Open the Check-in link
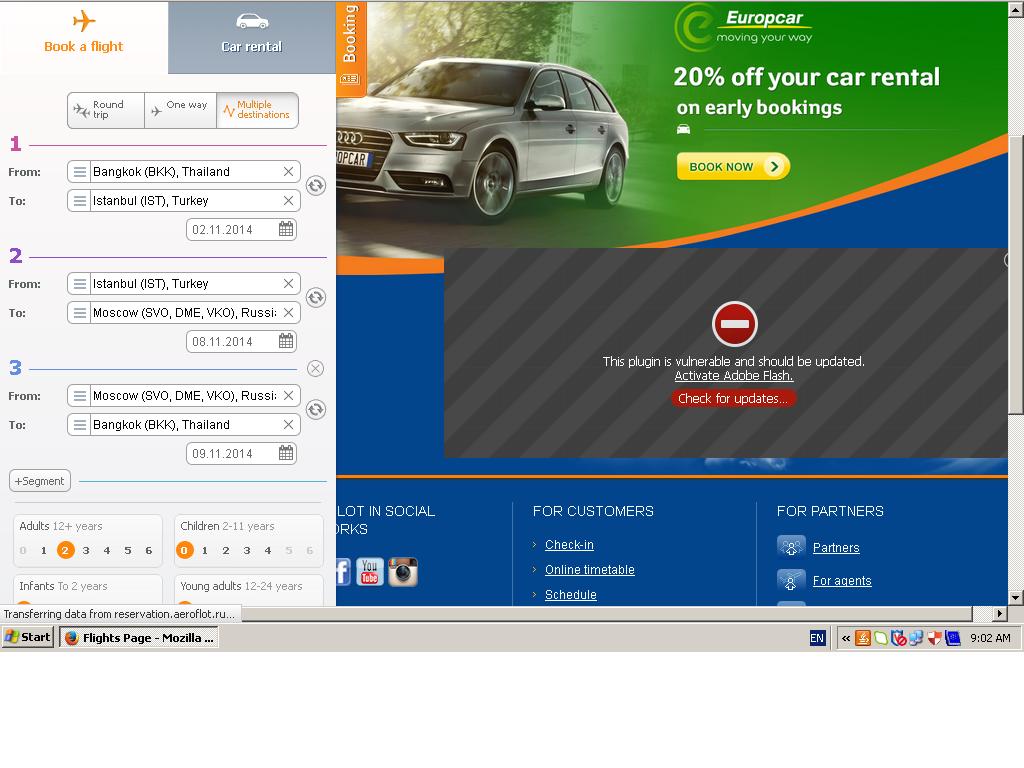1024x768 pixels. click(x=569, y=545)
